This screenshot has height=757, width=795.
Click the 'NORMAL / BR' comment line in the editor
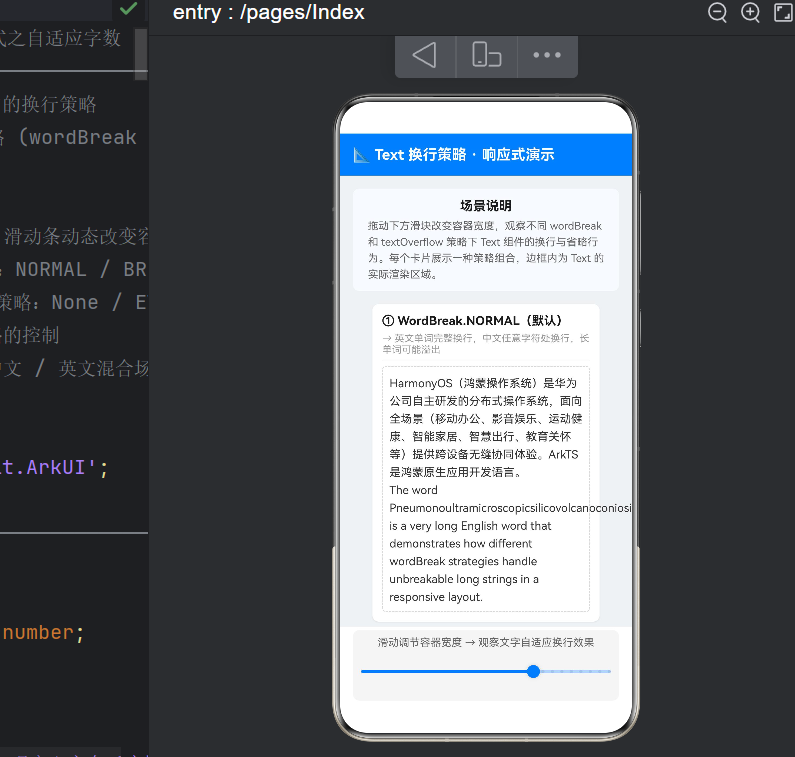81,269
